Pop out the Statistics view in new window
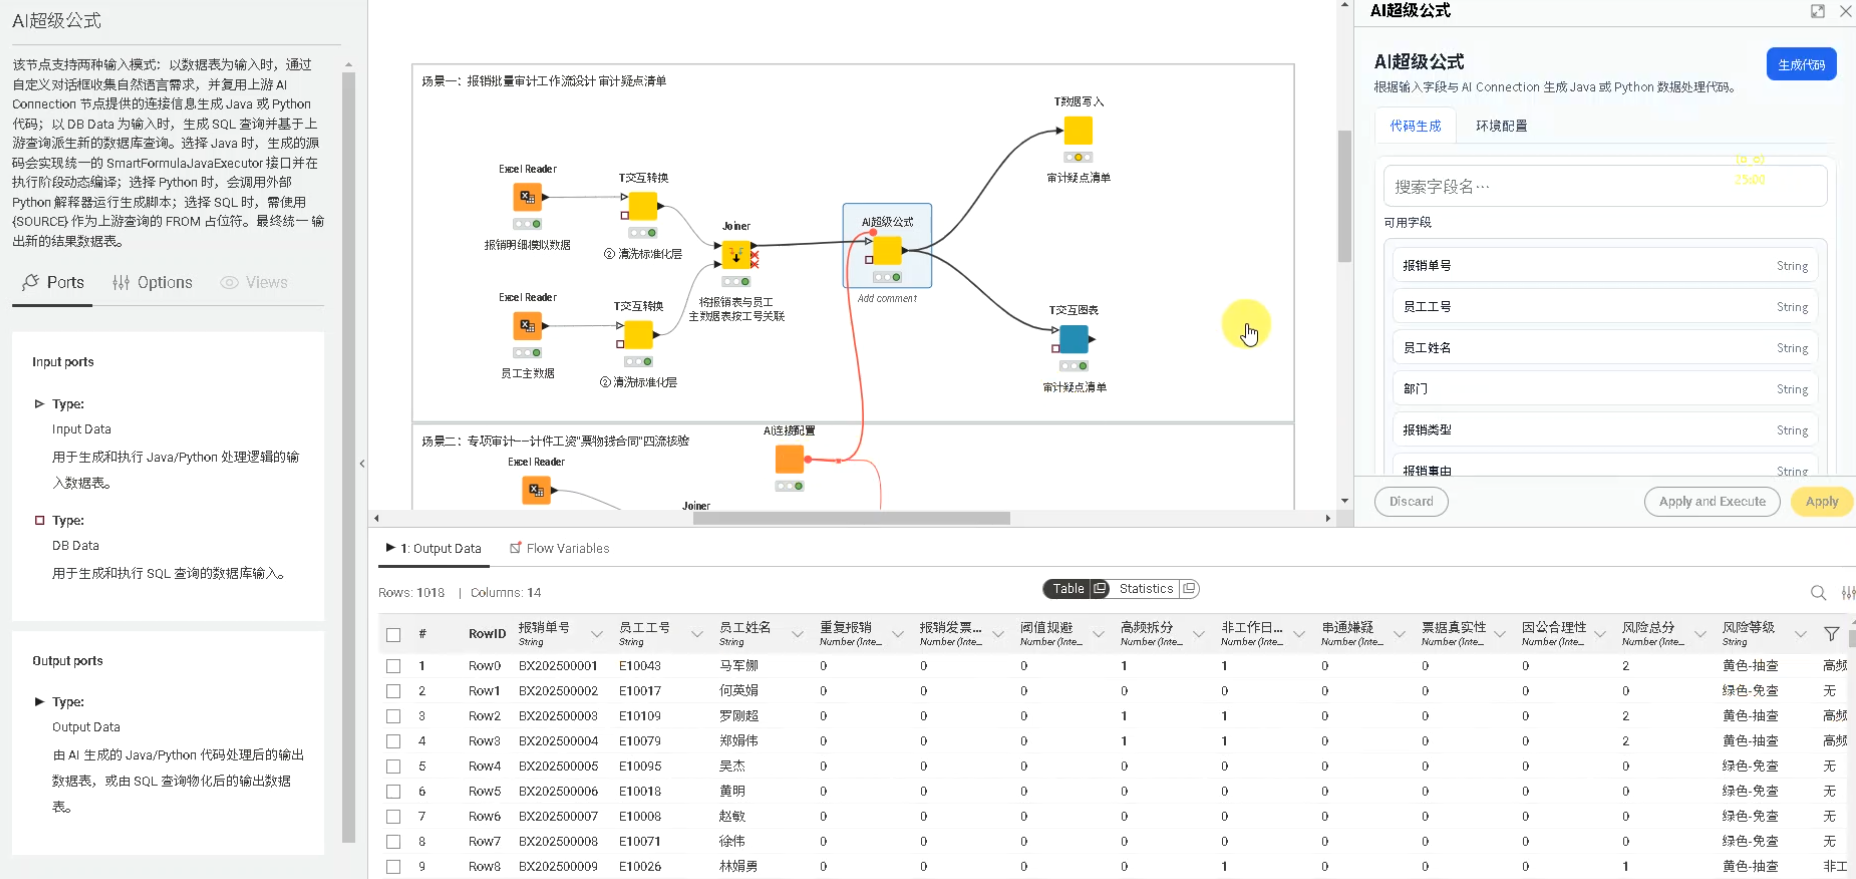Viewport: 1856px width, 879px height. [1189, 589]
